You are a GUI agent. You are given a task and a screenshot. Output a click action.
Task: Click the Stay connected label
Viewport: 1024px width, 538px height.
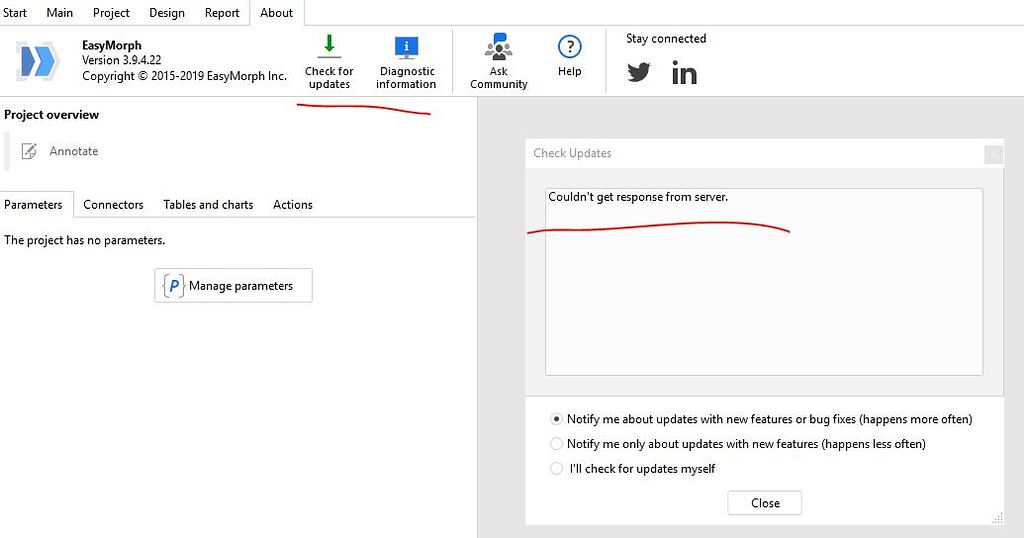[x=666, y=39]
